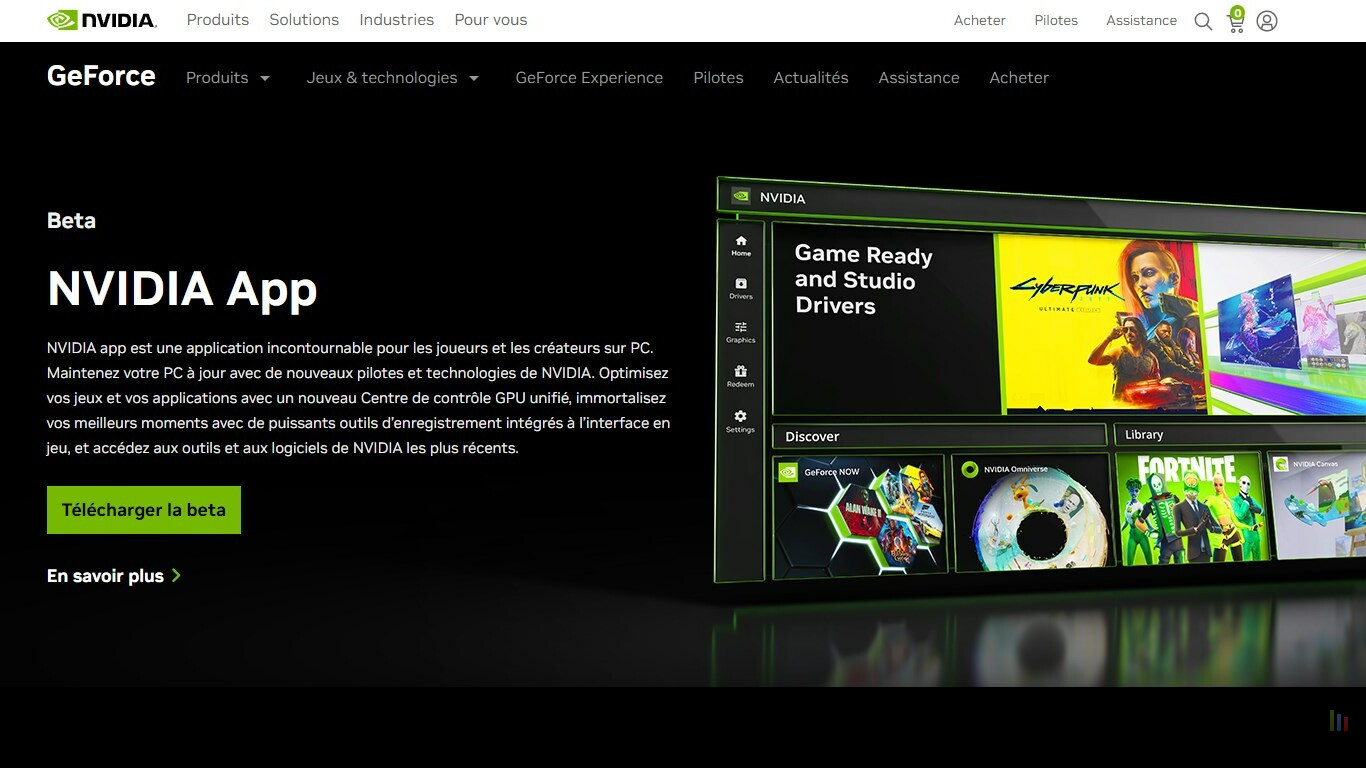The width and height of the screenshot is (1366, 768).
Task: Open the search magnifier icon
Action: click(1203, 21)
